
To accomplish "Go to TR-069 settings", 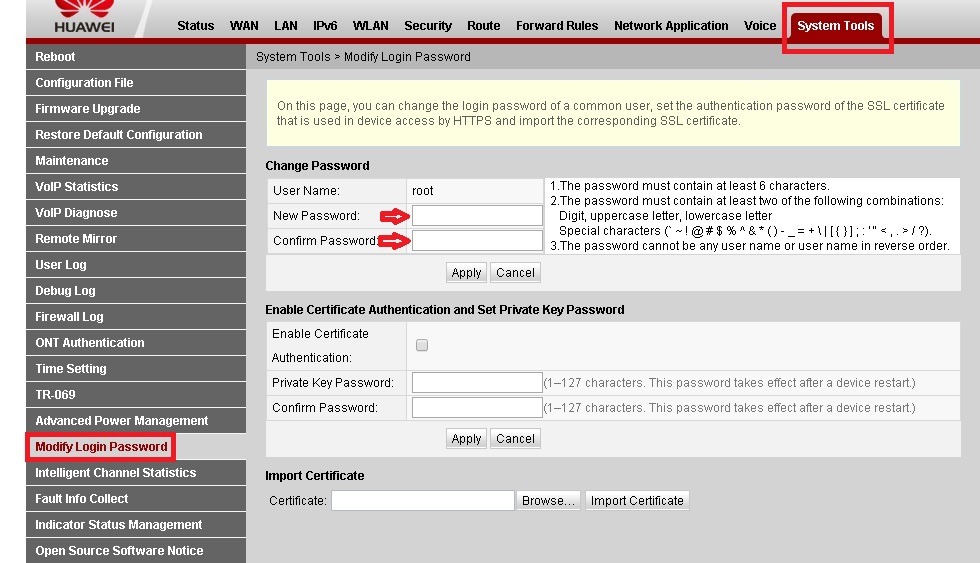I will (x=56, y=395).
